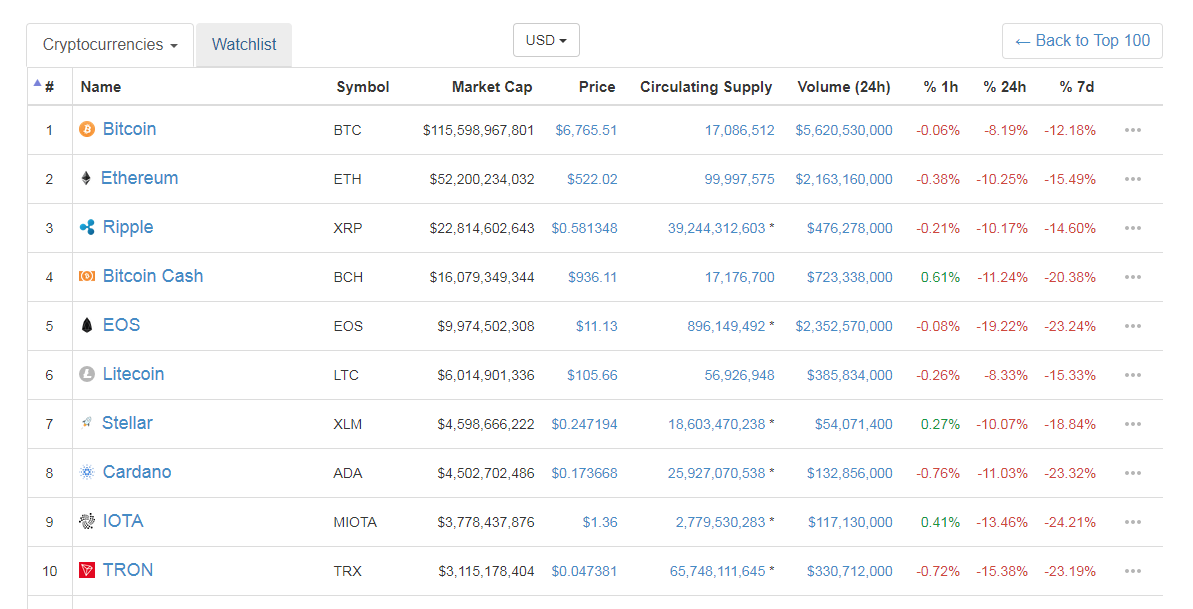Click the Stellar rocket logo icon
Image resolution: width=1193 pixels, height=609 pixels.
pos(87,422)
